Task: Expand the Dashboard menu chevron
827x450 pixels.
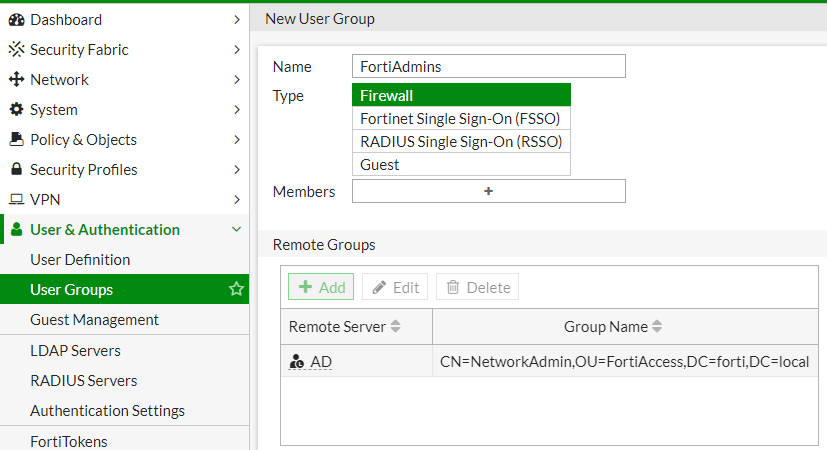Action: (237, 20)
